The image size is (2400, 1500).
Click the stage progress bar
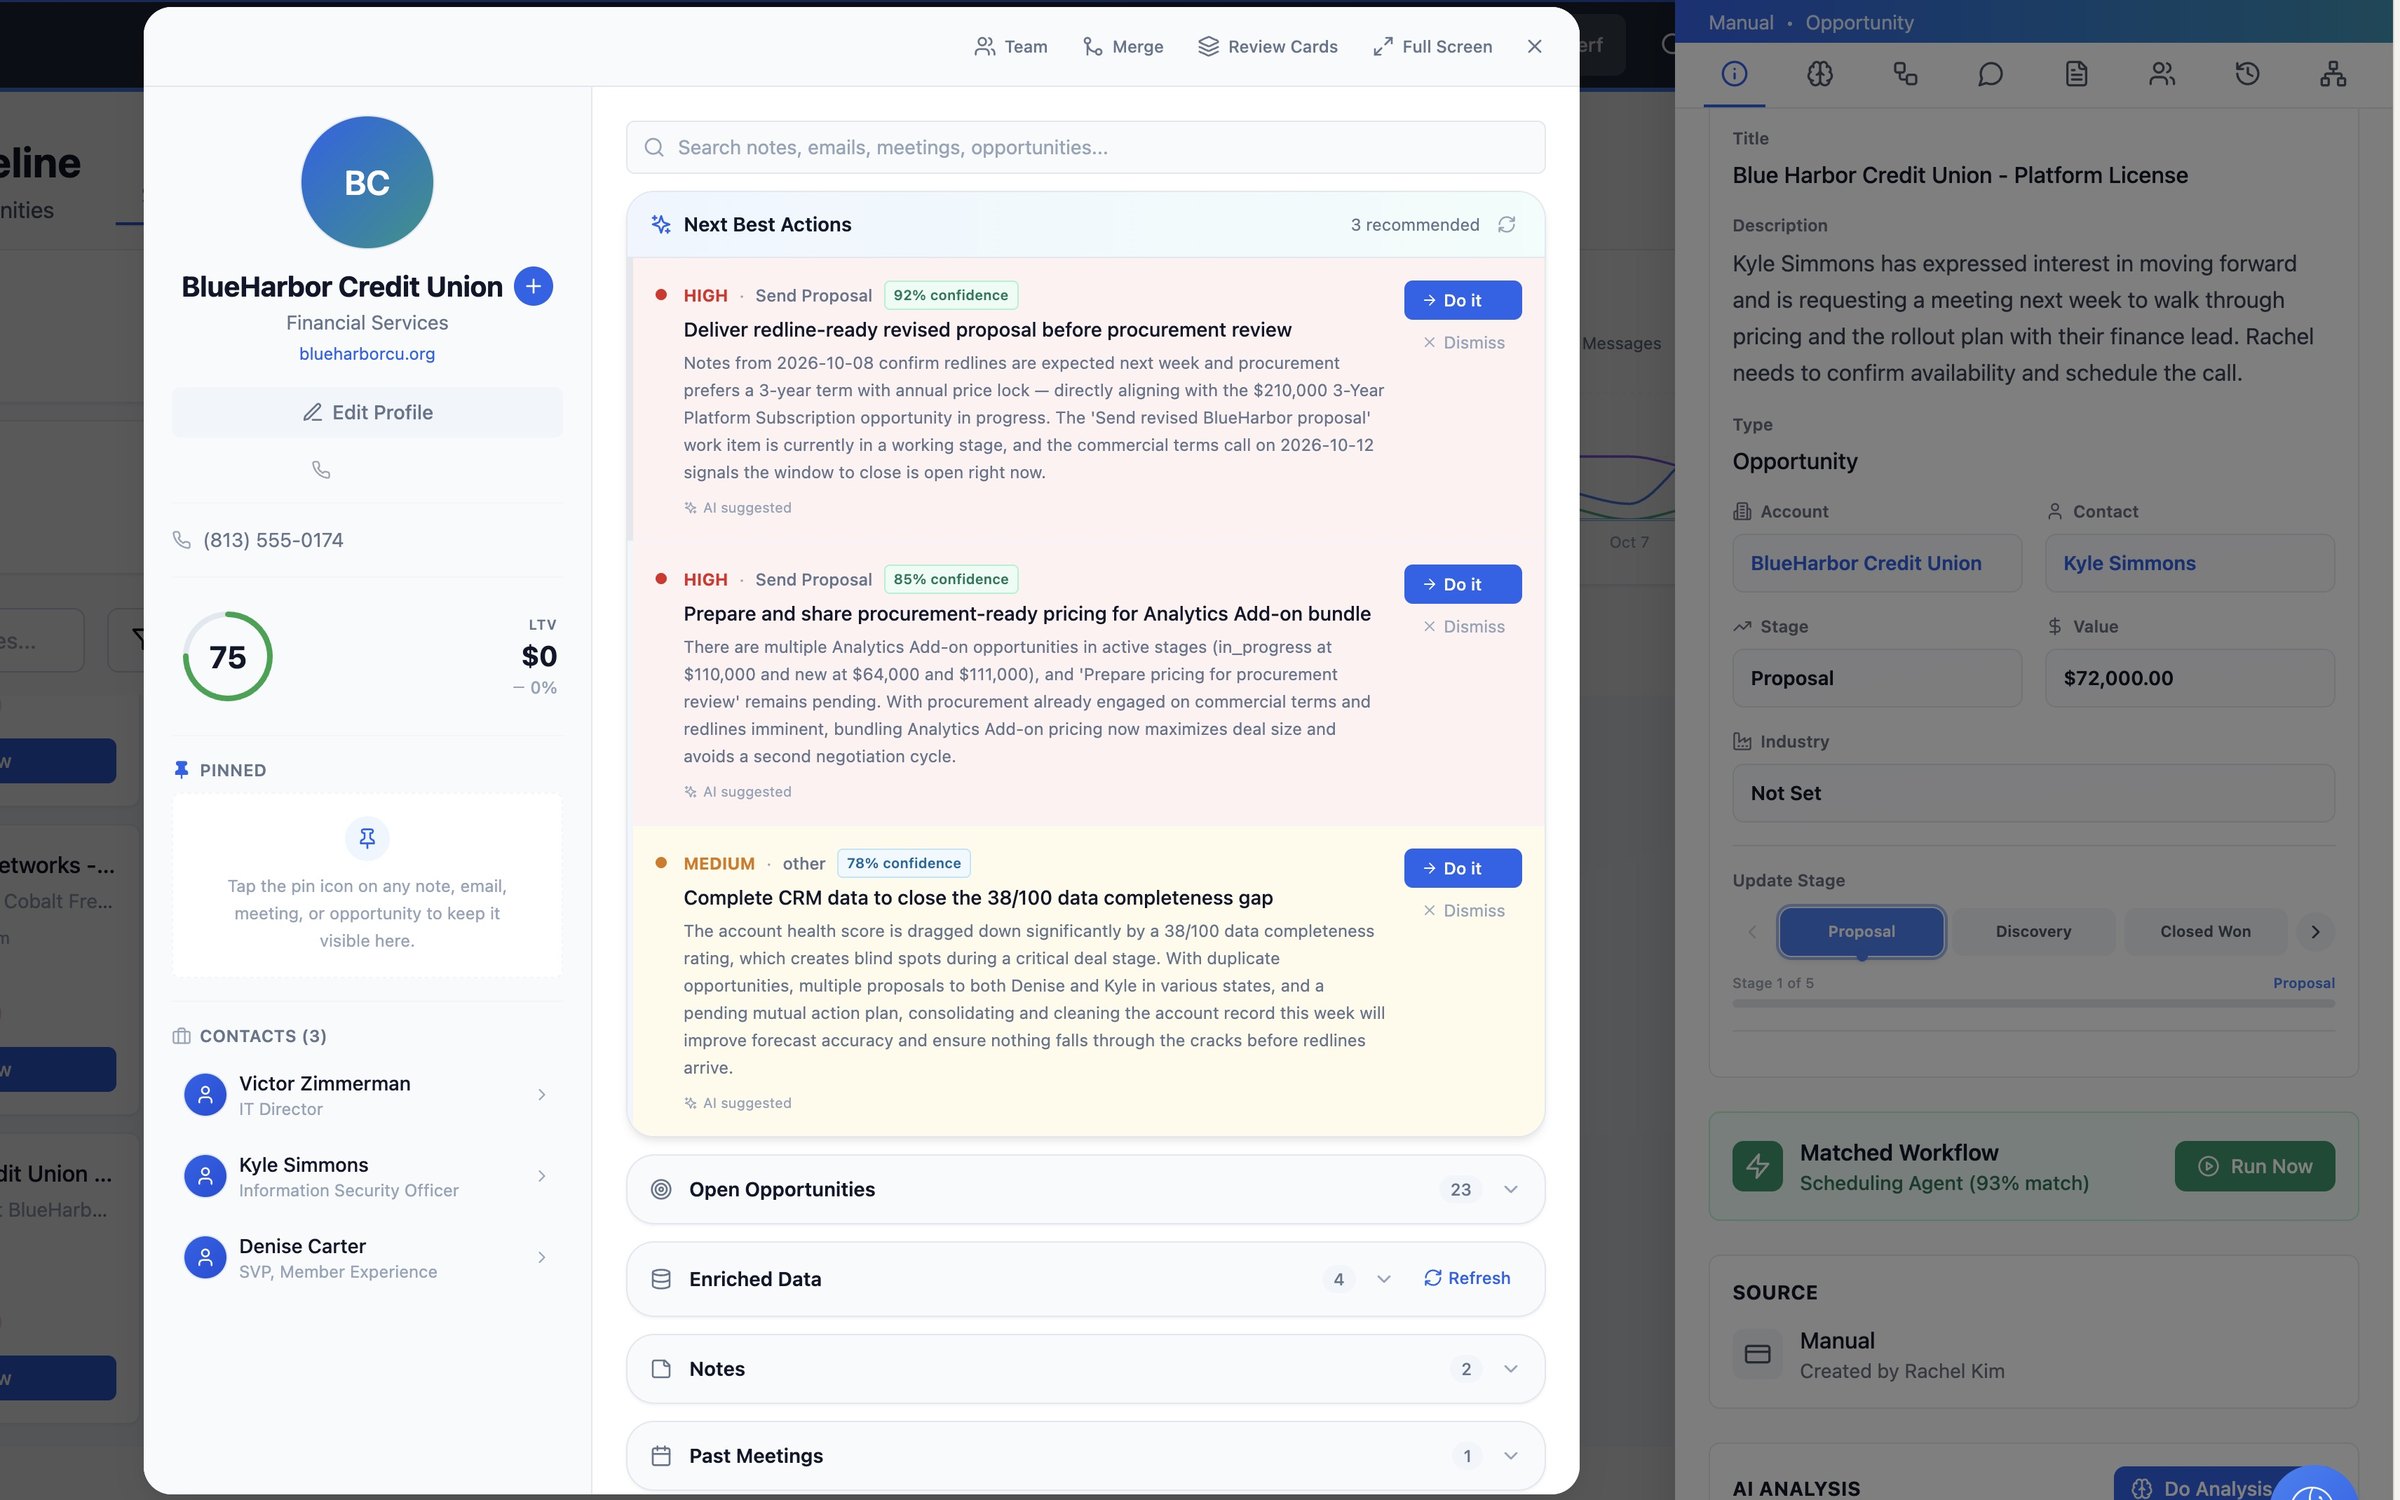[x=2033, y=1003]
